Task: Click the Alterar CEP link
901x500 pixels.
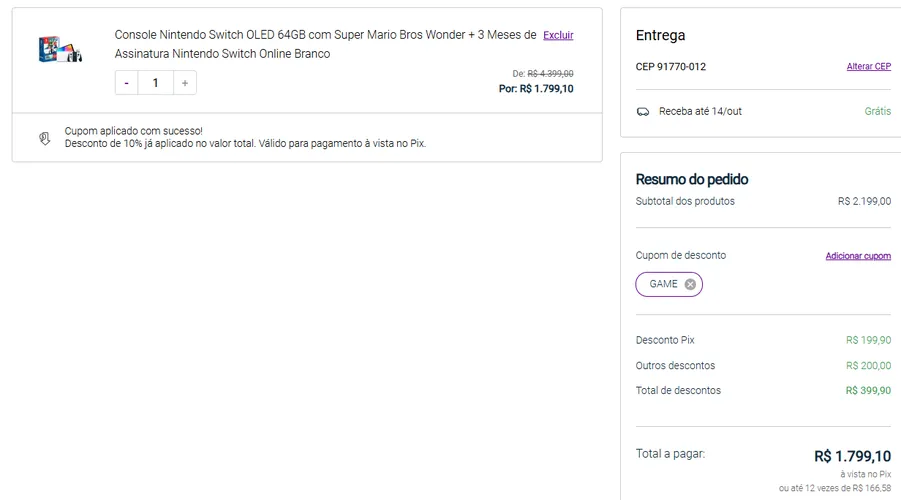Action: pos(868,67)
